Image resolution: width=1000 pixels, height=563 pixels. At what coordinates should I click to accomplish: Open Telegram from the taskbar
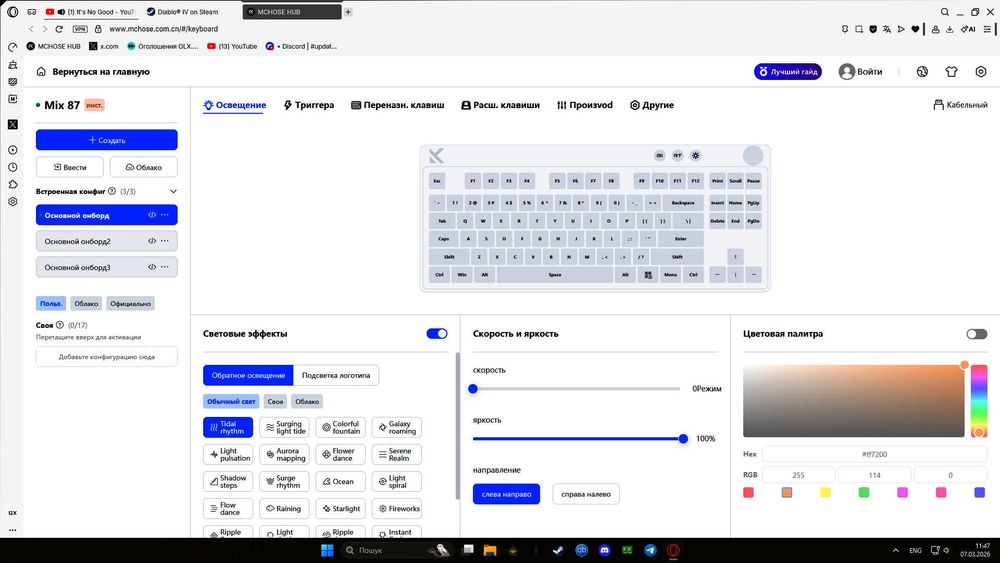click(650, 550)
